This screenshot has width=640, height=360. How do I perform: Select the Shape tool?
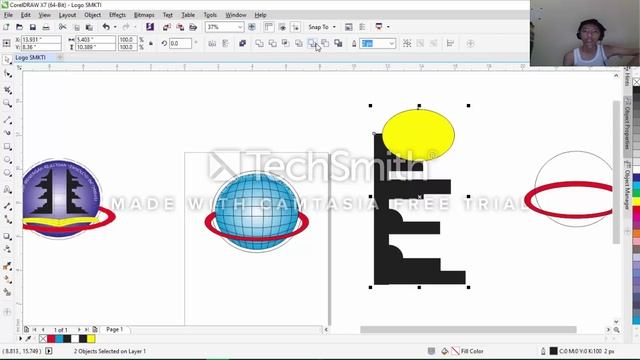7,74
